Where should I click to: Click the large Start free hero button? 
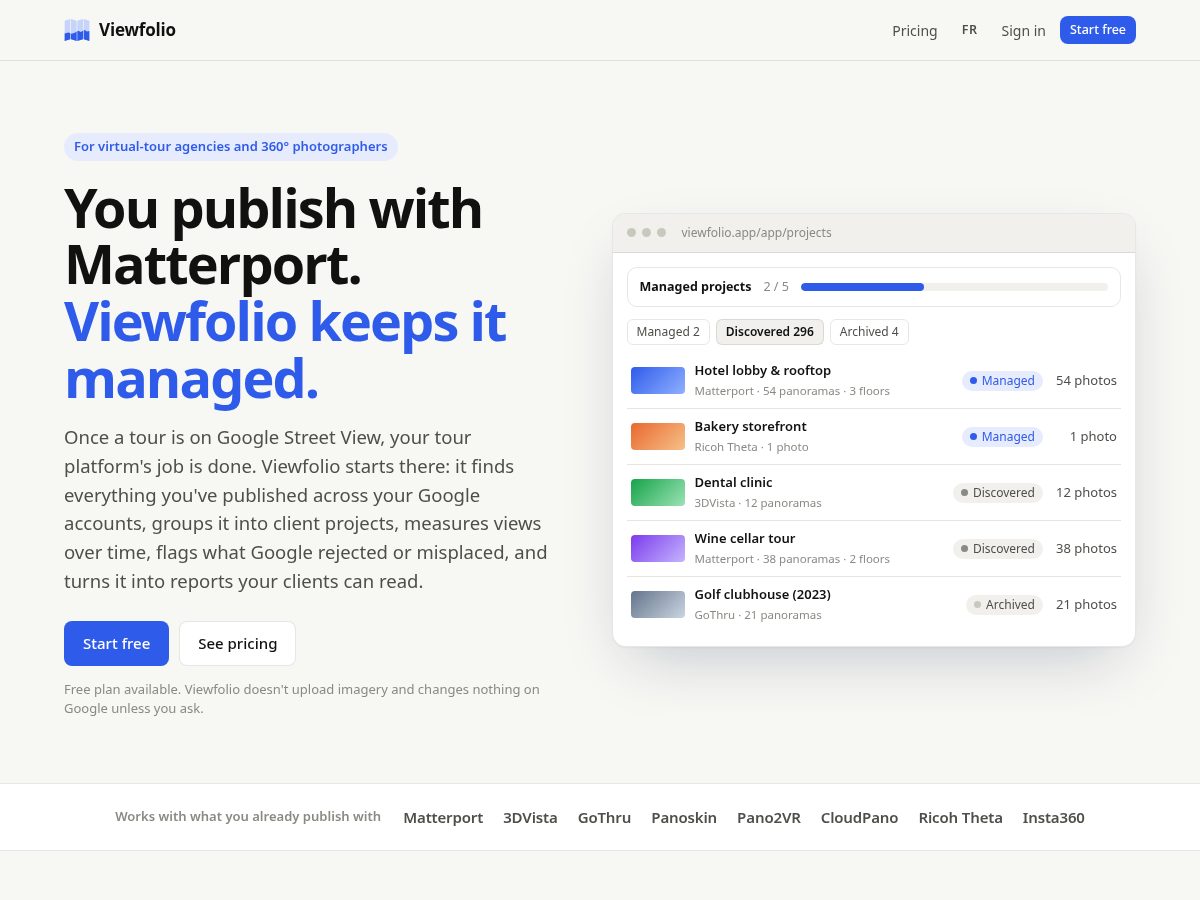point(116,644)
